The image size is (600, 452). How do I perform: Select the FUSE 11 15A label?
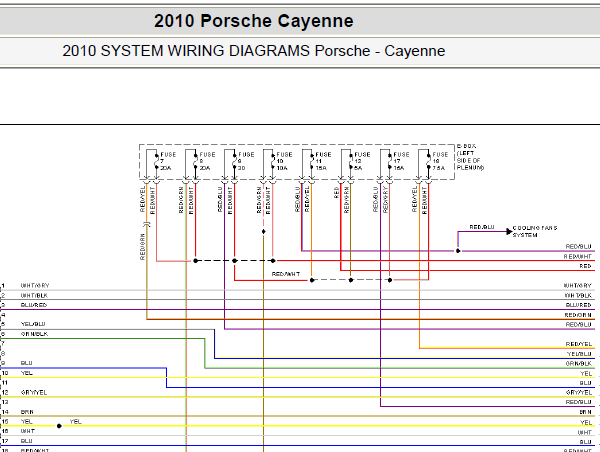pyautogui.click(x=323, y=161)
